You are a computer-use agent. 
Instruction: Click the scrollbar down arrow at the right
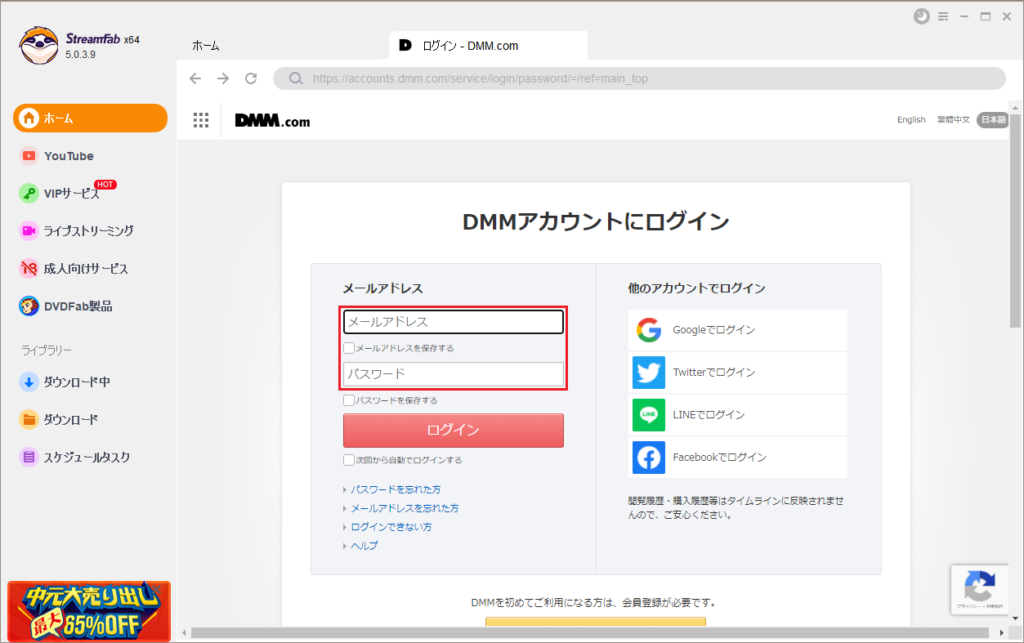pyautogui.click(x=1015, y=618)
